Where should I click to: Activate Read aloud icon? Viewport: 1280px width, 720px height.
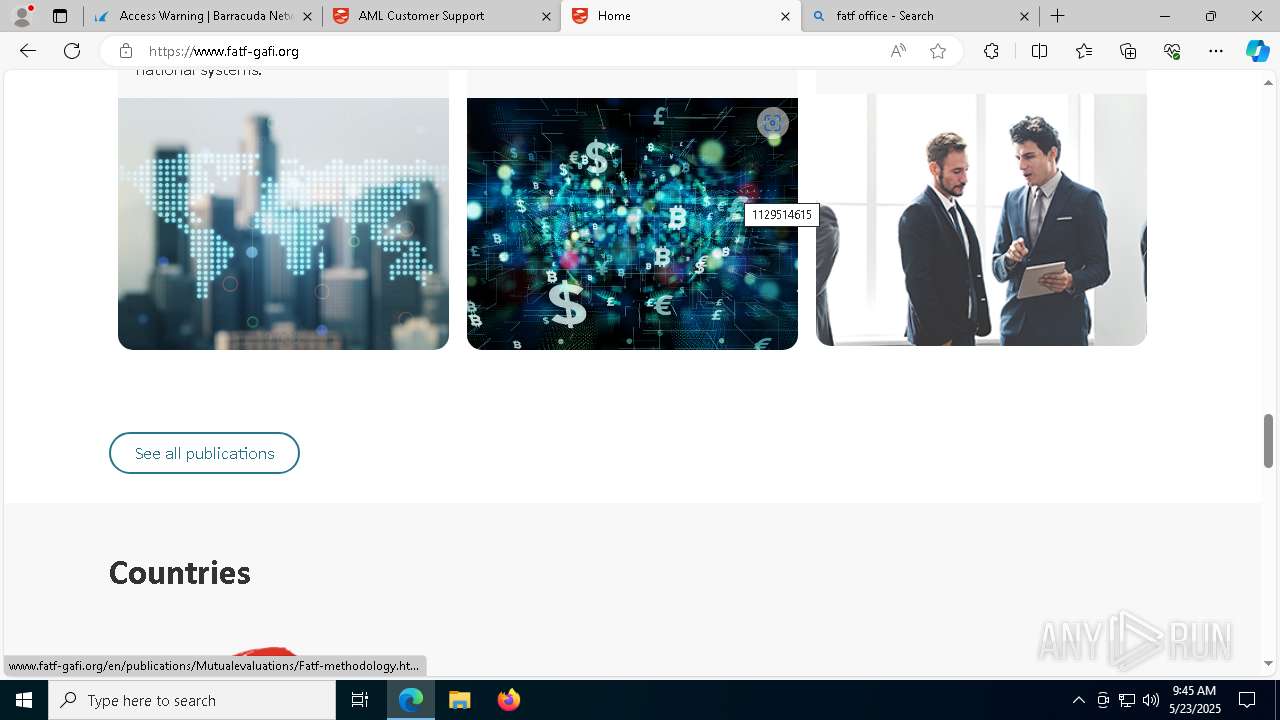[898, 51]
